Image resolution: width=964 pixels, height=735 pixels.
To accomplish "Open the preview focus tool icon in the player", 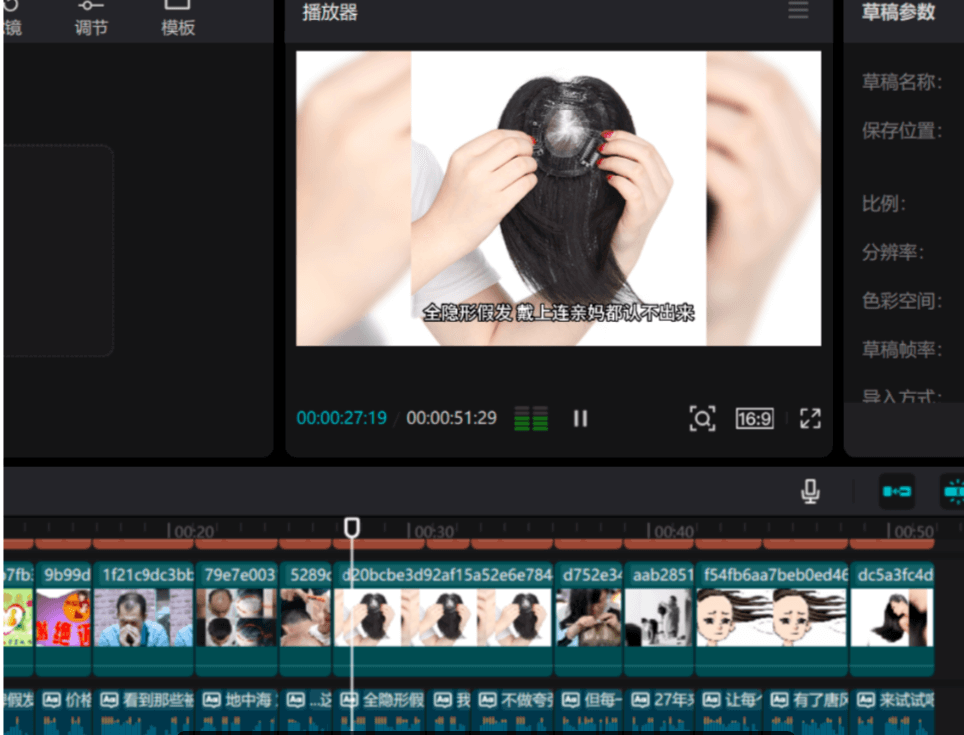I will [702, 418].
